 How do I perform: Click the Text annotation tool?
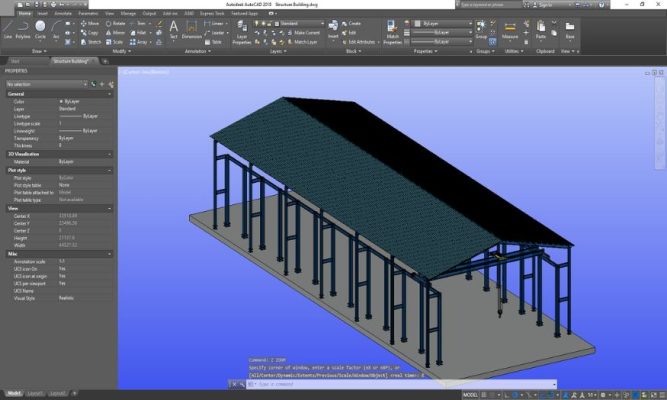[x=174, y=28]
